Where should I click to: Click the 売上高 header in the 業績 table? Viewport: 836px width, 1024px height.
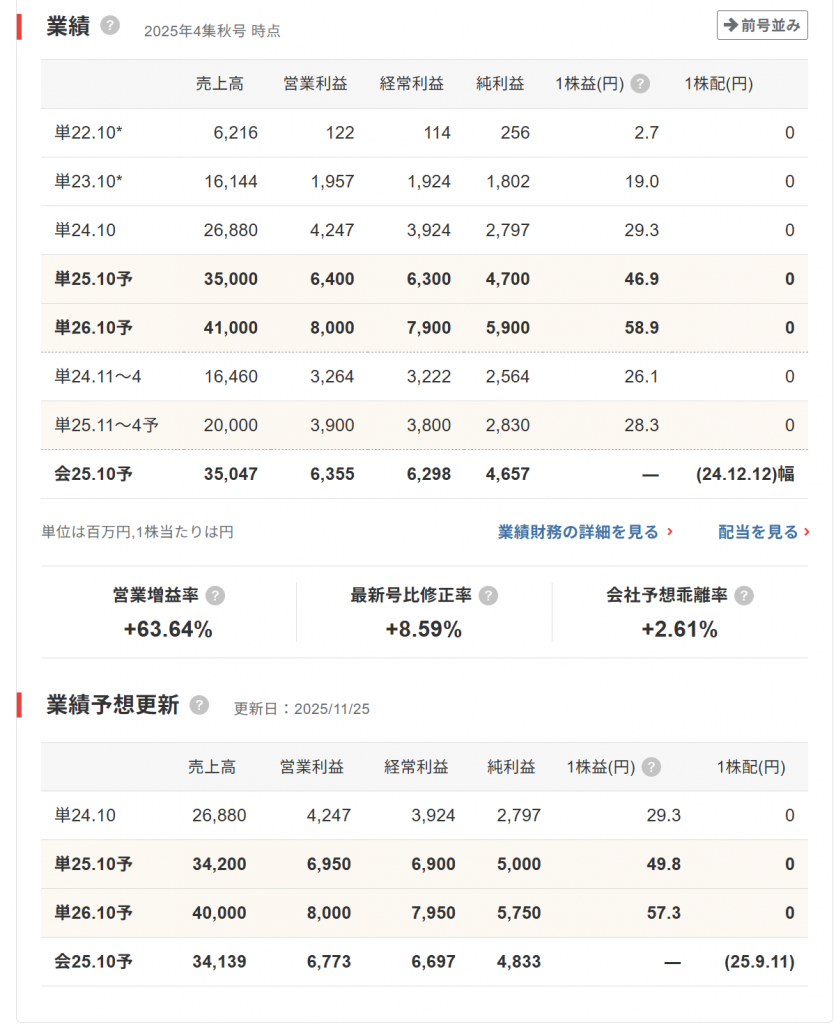point(219,84)
